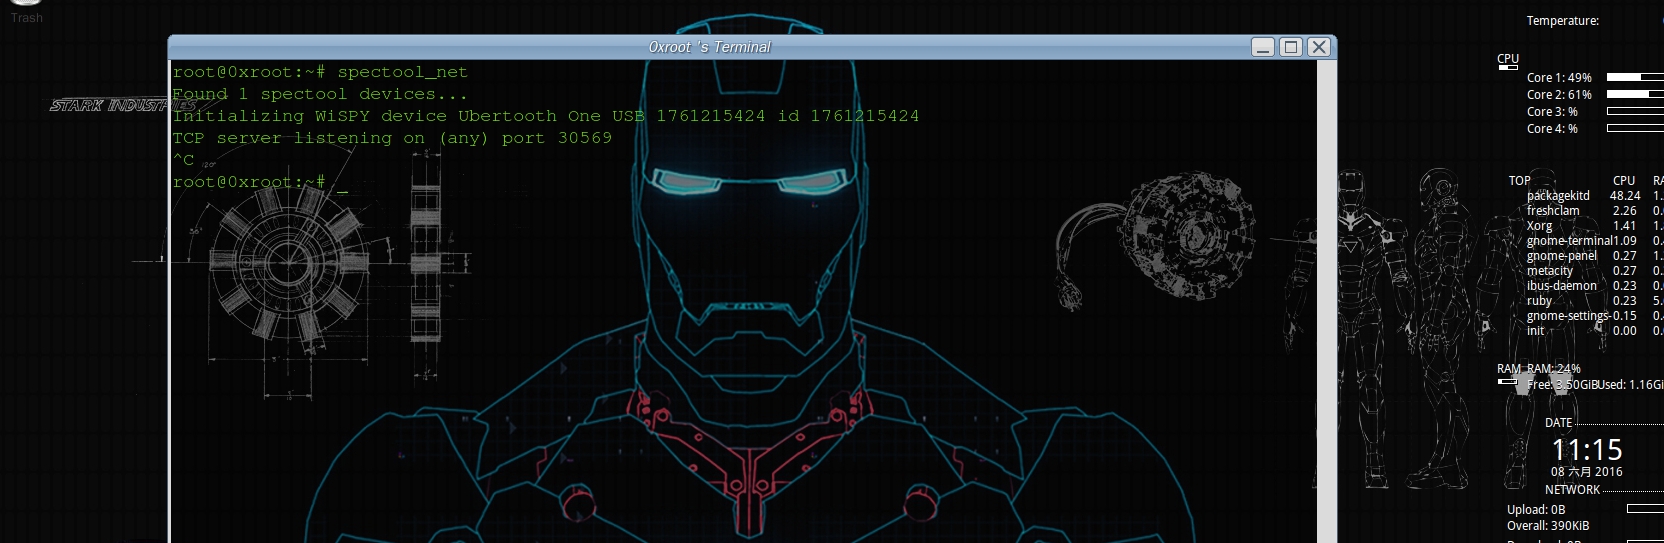The height and width of the screenshot is (543, 1664).
Task: Click the 'RAM: 24%' widget text
Action: point(1553,369)
